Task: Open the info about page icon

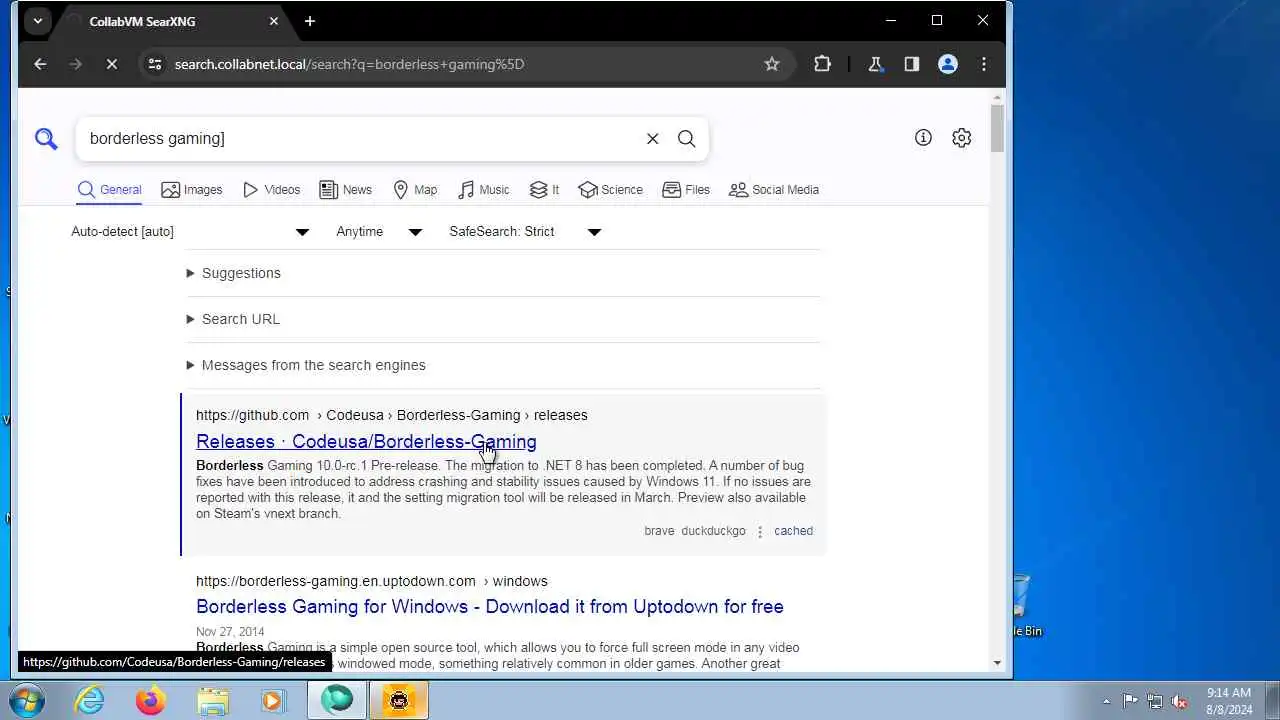Action: tap(923, 138)
